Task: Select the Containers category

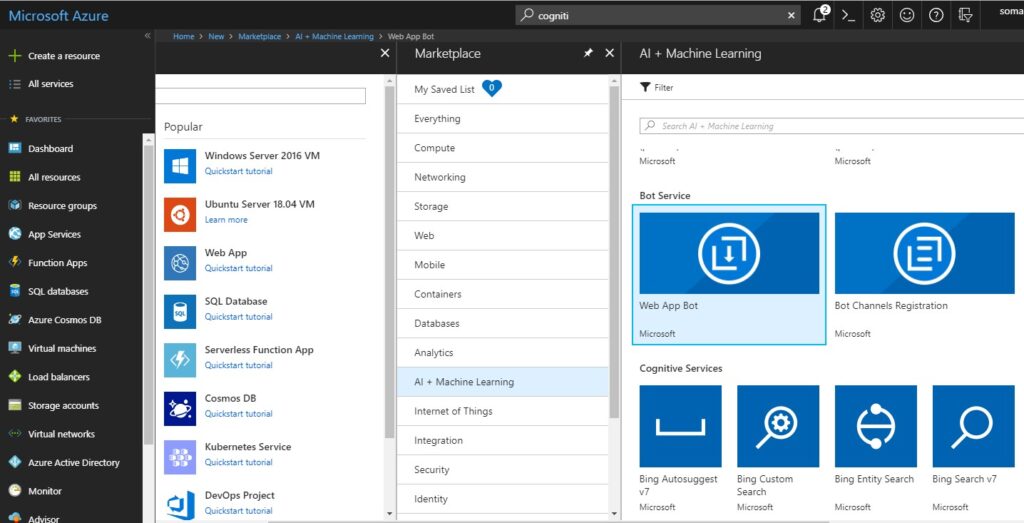Action: tap(502, 294)
